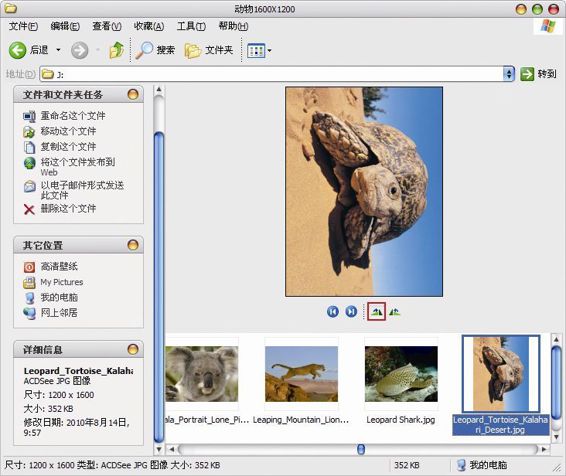Expand the address bar dropdown
The height and width of the screenshot is (476, 566).
(509, 74)
